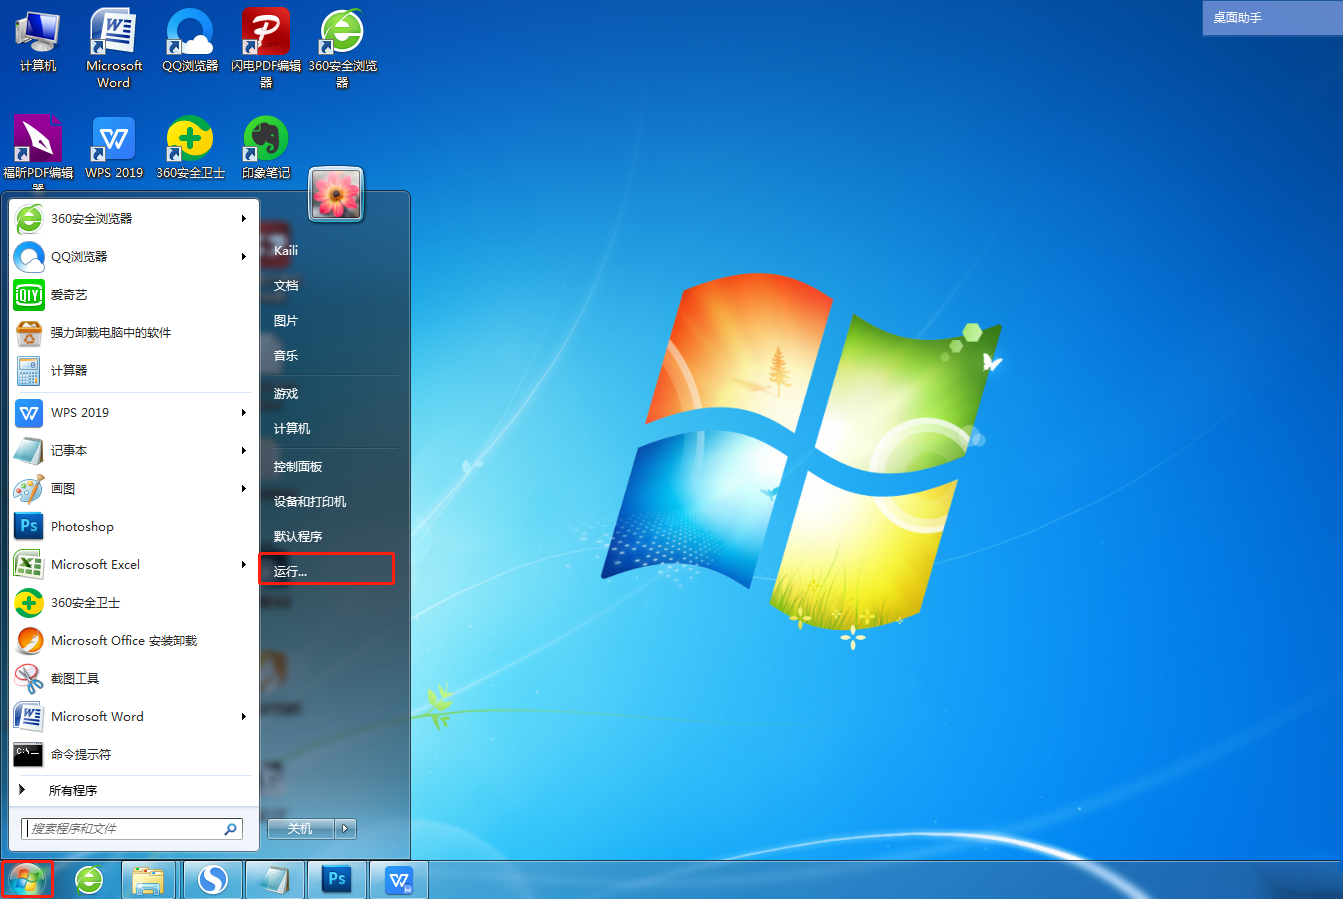The width and height of the screenshot is (1343, 899).
Task: Select the 360安全浏览器 desktop shortcut
Action: click(342, 49)
